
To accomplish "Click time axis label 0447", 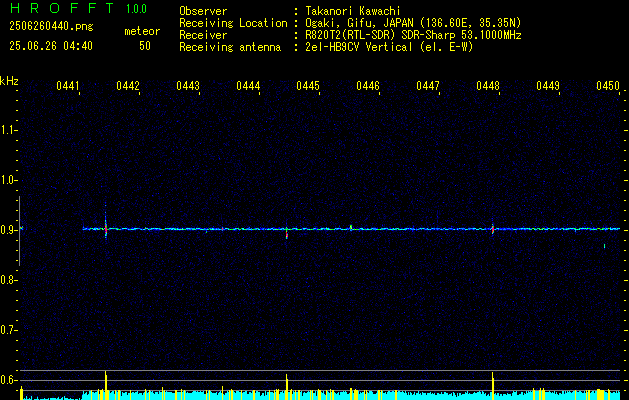I will coord(428,85).
